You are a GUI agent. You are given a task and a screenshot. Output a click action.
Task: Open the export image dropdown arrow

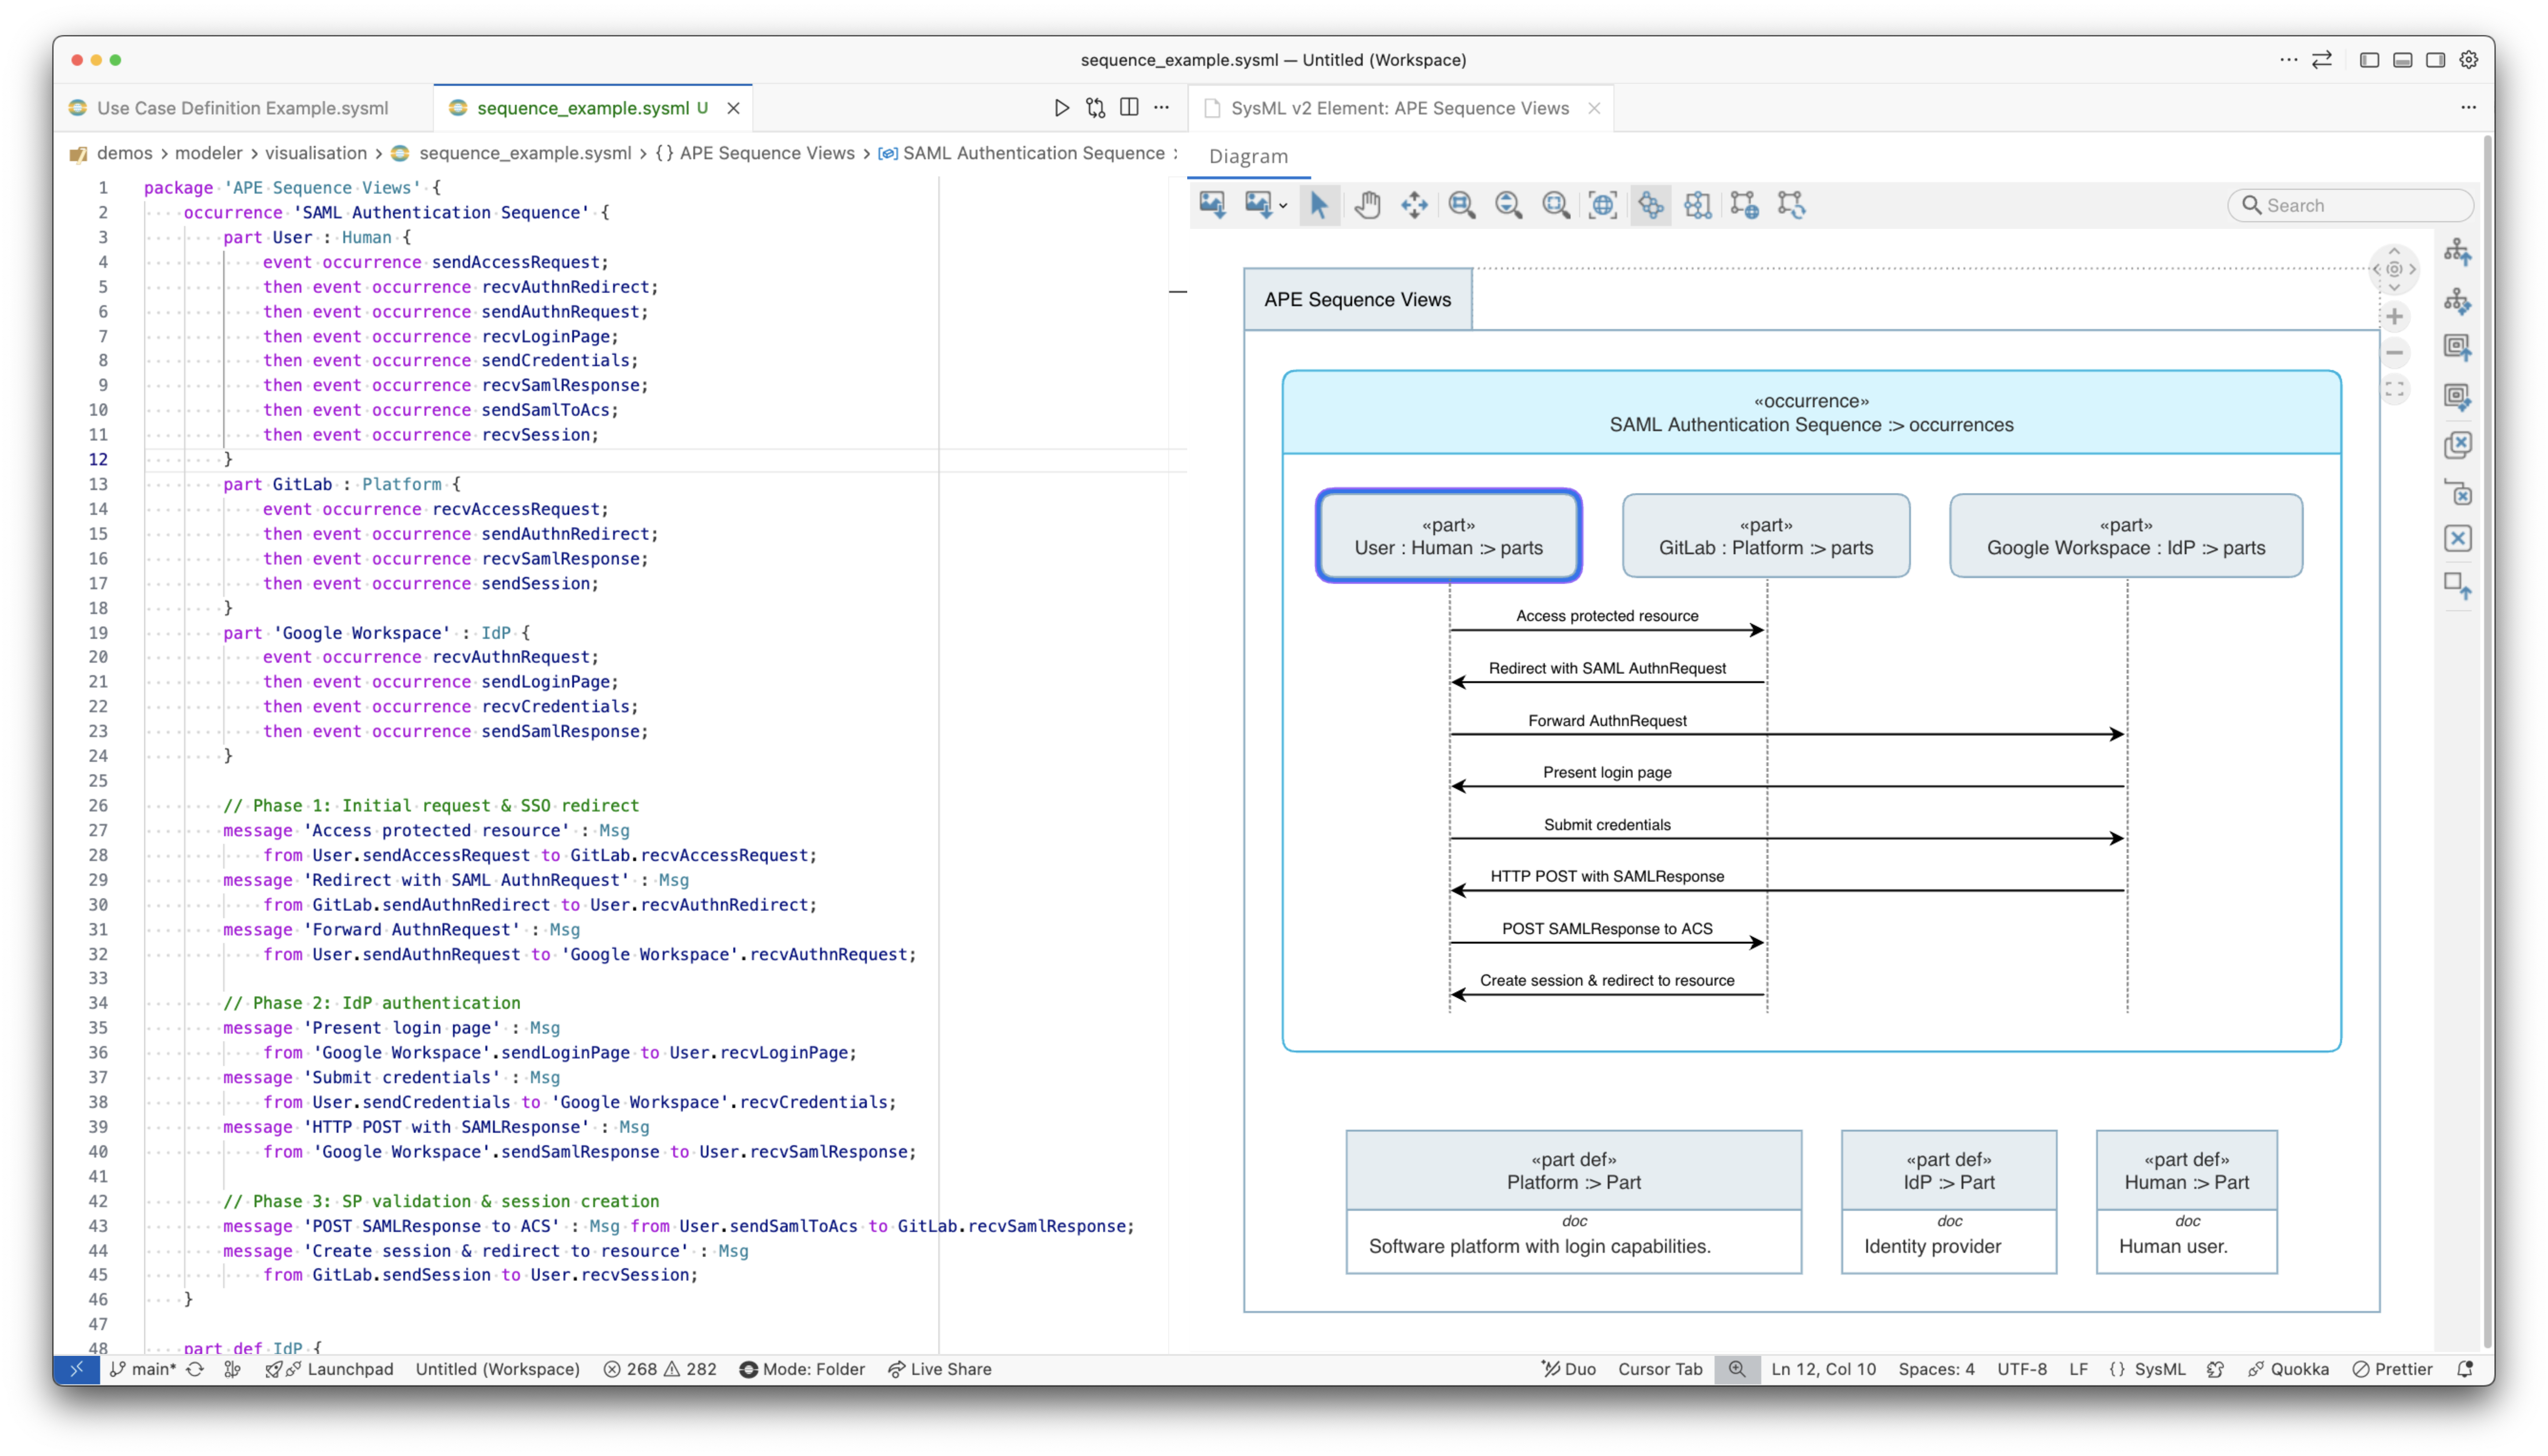[x=1283, y=206]
